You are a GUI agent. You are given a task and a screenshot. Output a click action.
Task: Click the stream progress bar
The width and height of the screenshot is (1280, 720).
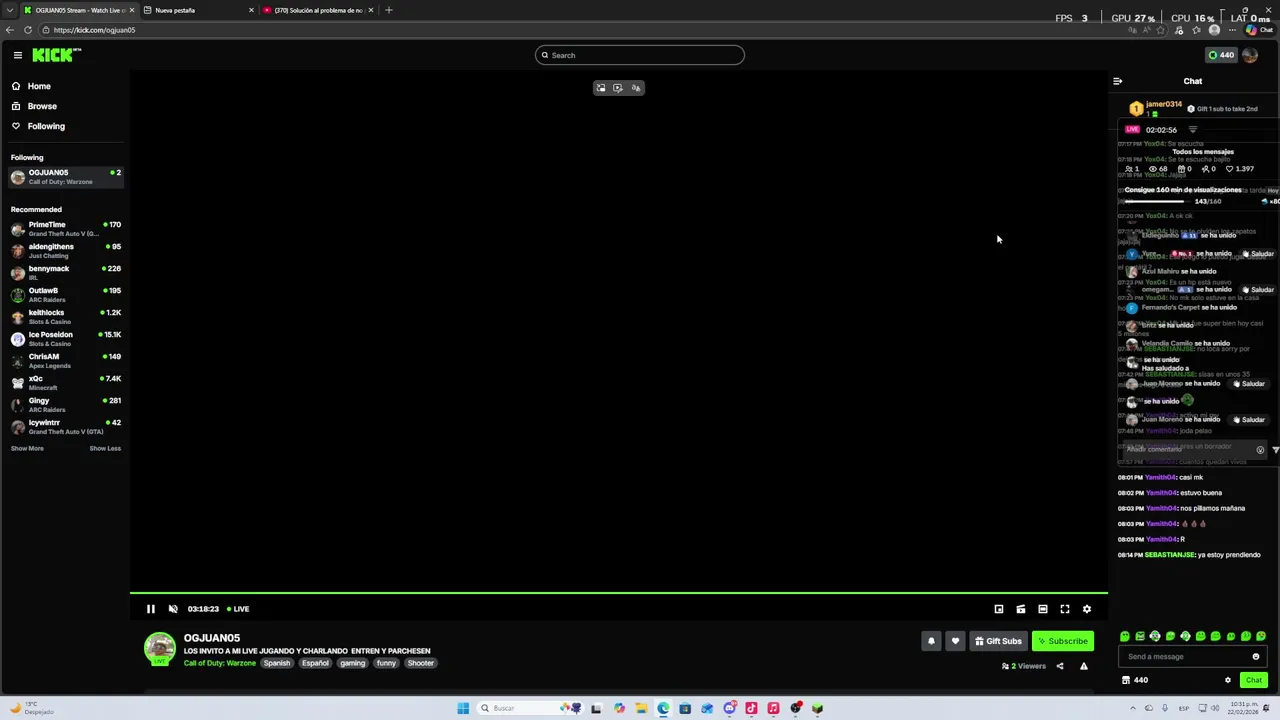coord(619,594)
